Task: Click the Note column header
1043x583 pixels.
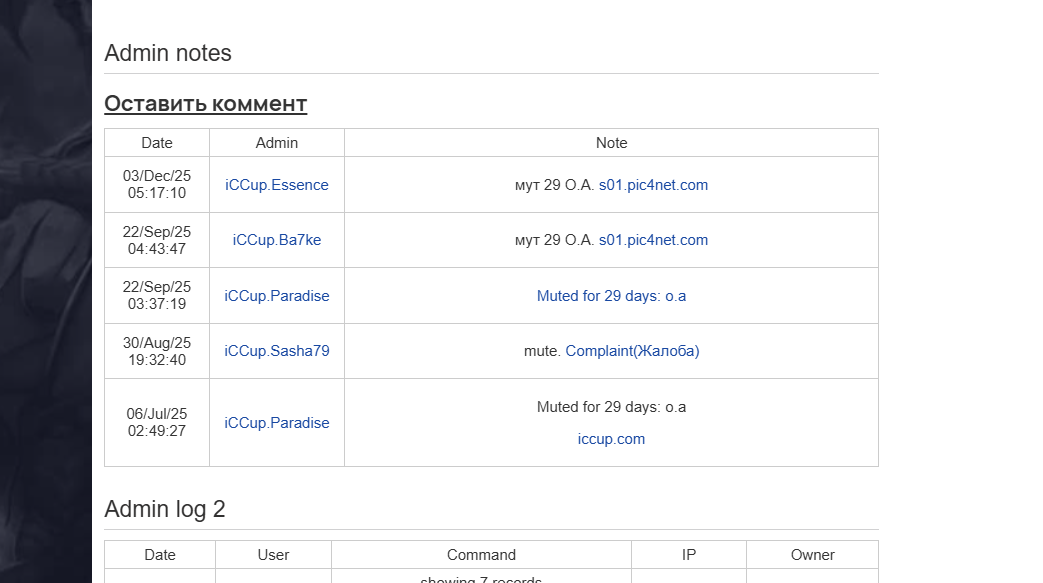Action: (x=611, y=143)
